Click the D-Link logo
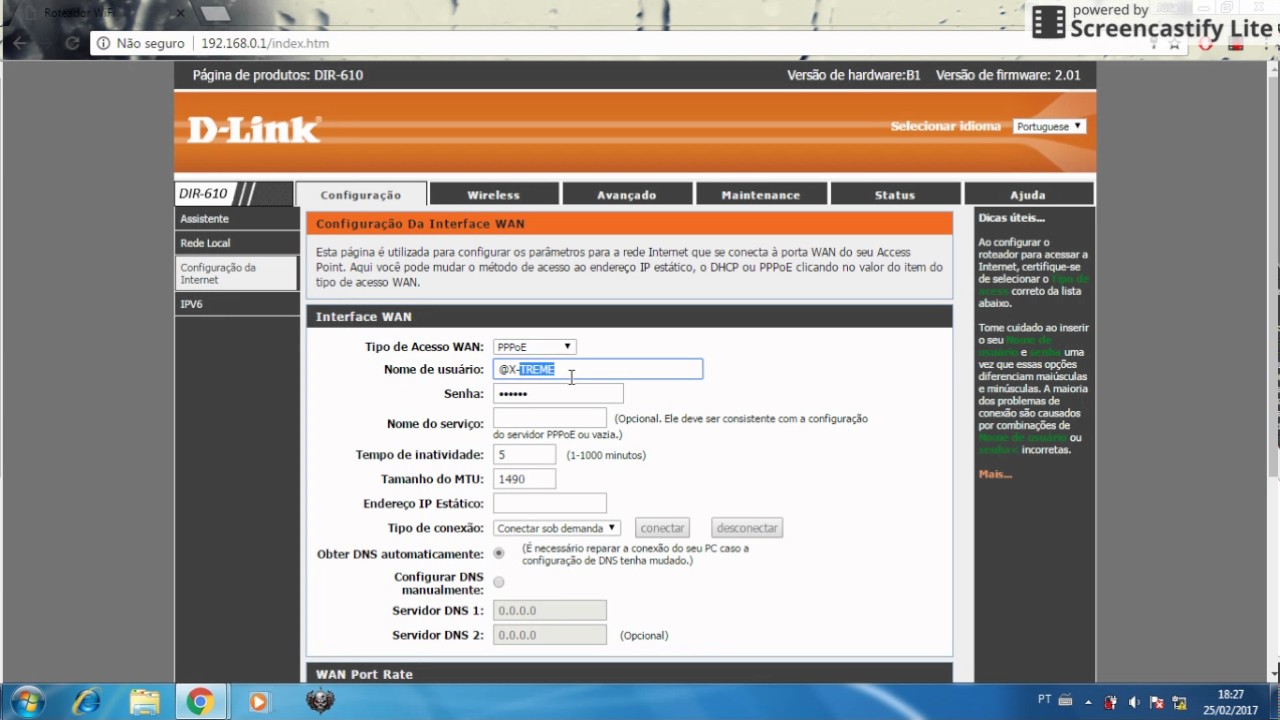This screenshot has width=1280, height=720. click(254, 129)
